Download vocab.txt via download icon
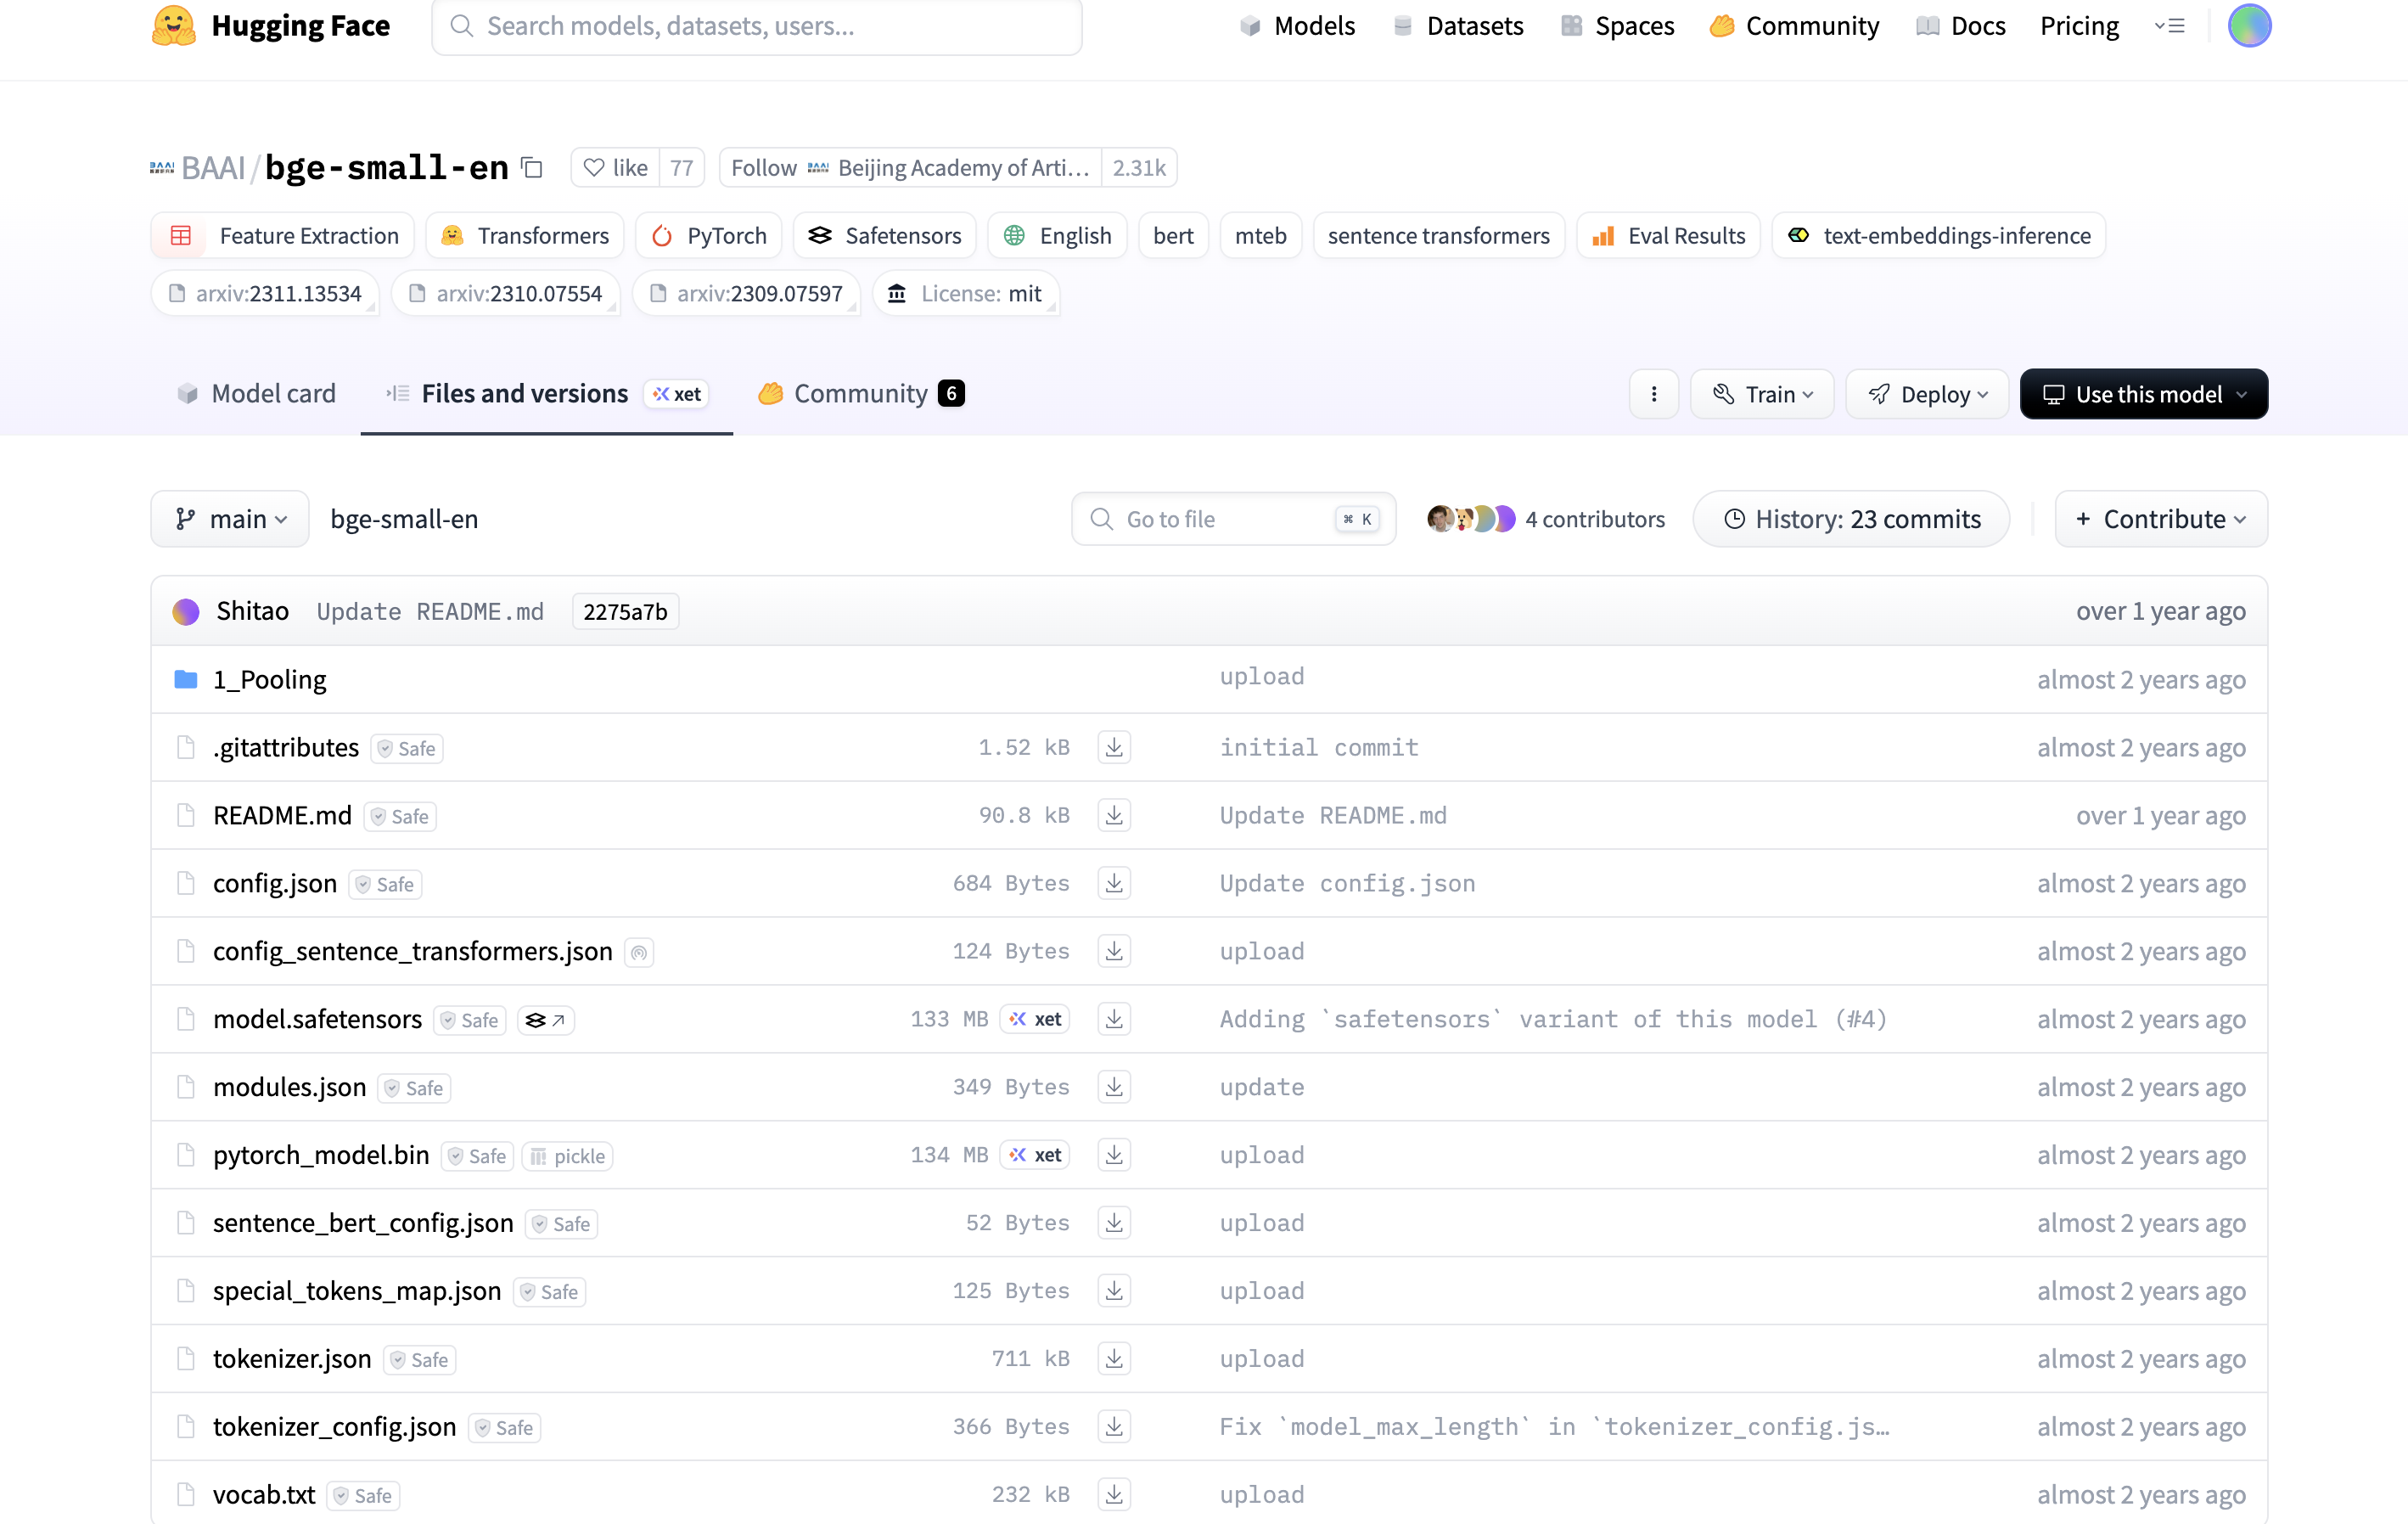The width and height of the screenshot is (2408, 1524). [x=1114, y=1495]
